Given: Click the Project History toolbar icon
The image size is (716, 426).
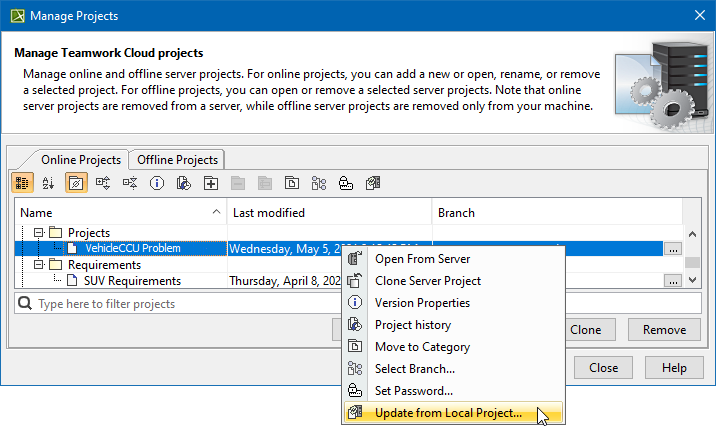Looking at the screenshot, I should pyautogui.click(x=183, y=182).
